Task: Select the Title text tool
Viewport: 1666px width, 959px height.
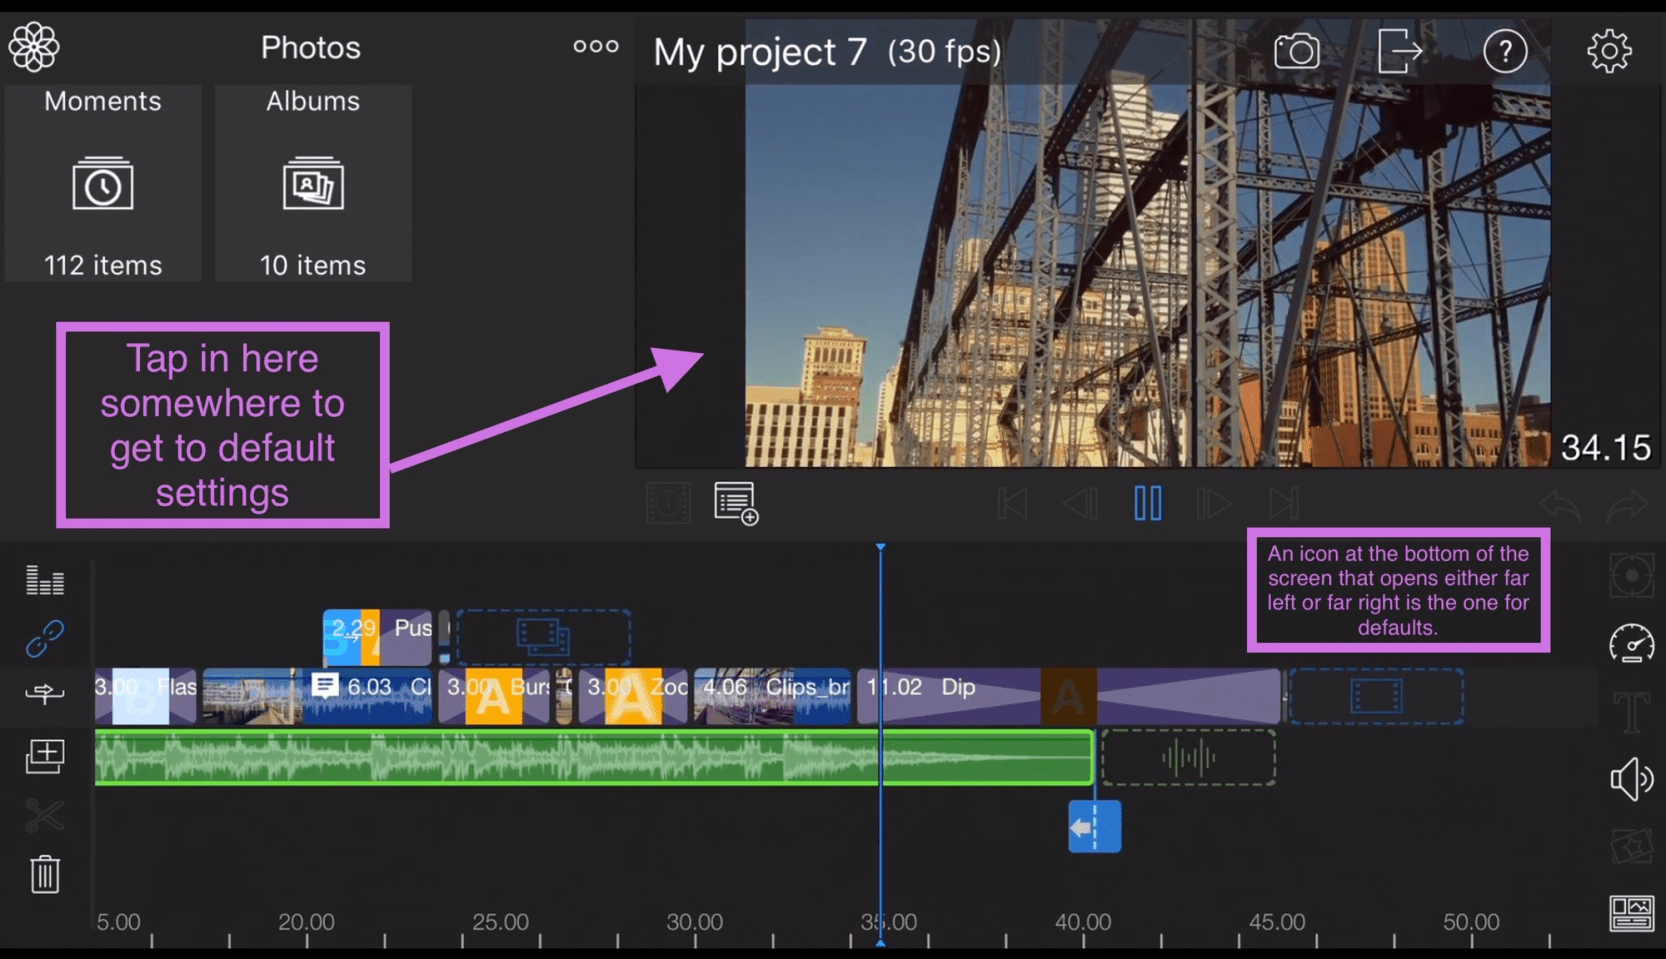Action: (1631, 712)
